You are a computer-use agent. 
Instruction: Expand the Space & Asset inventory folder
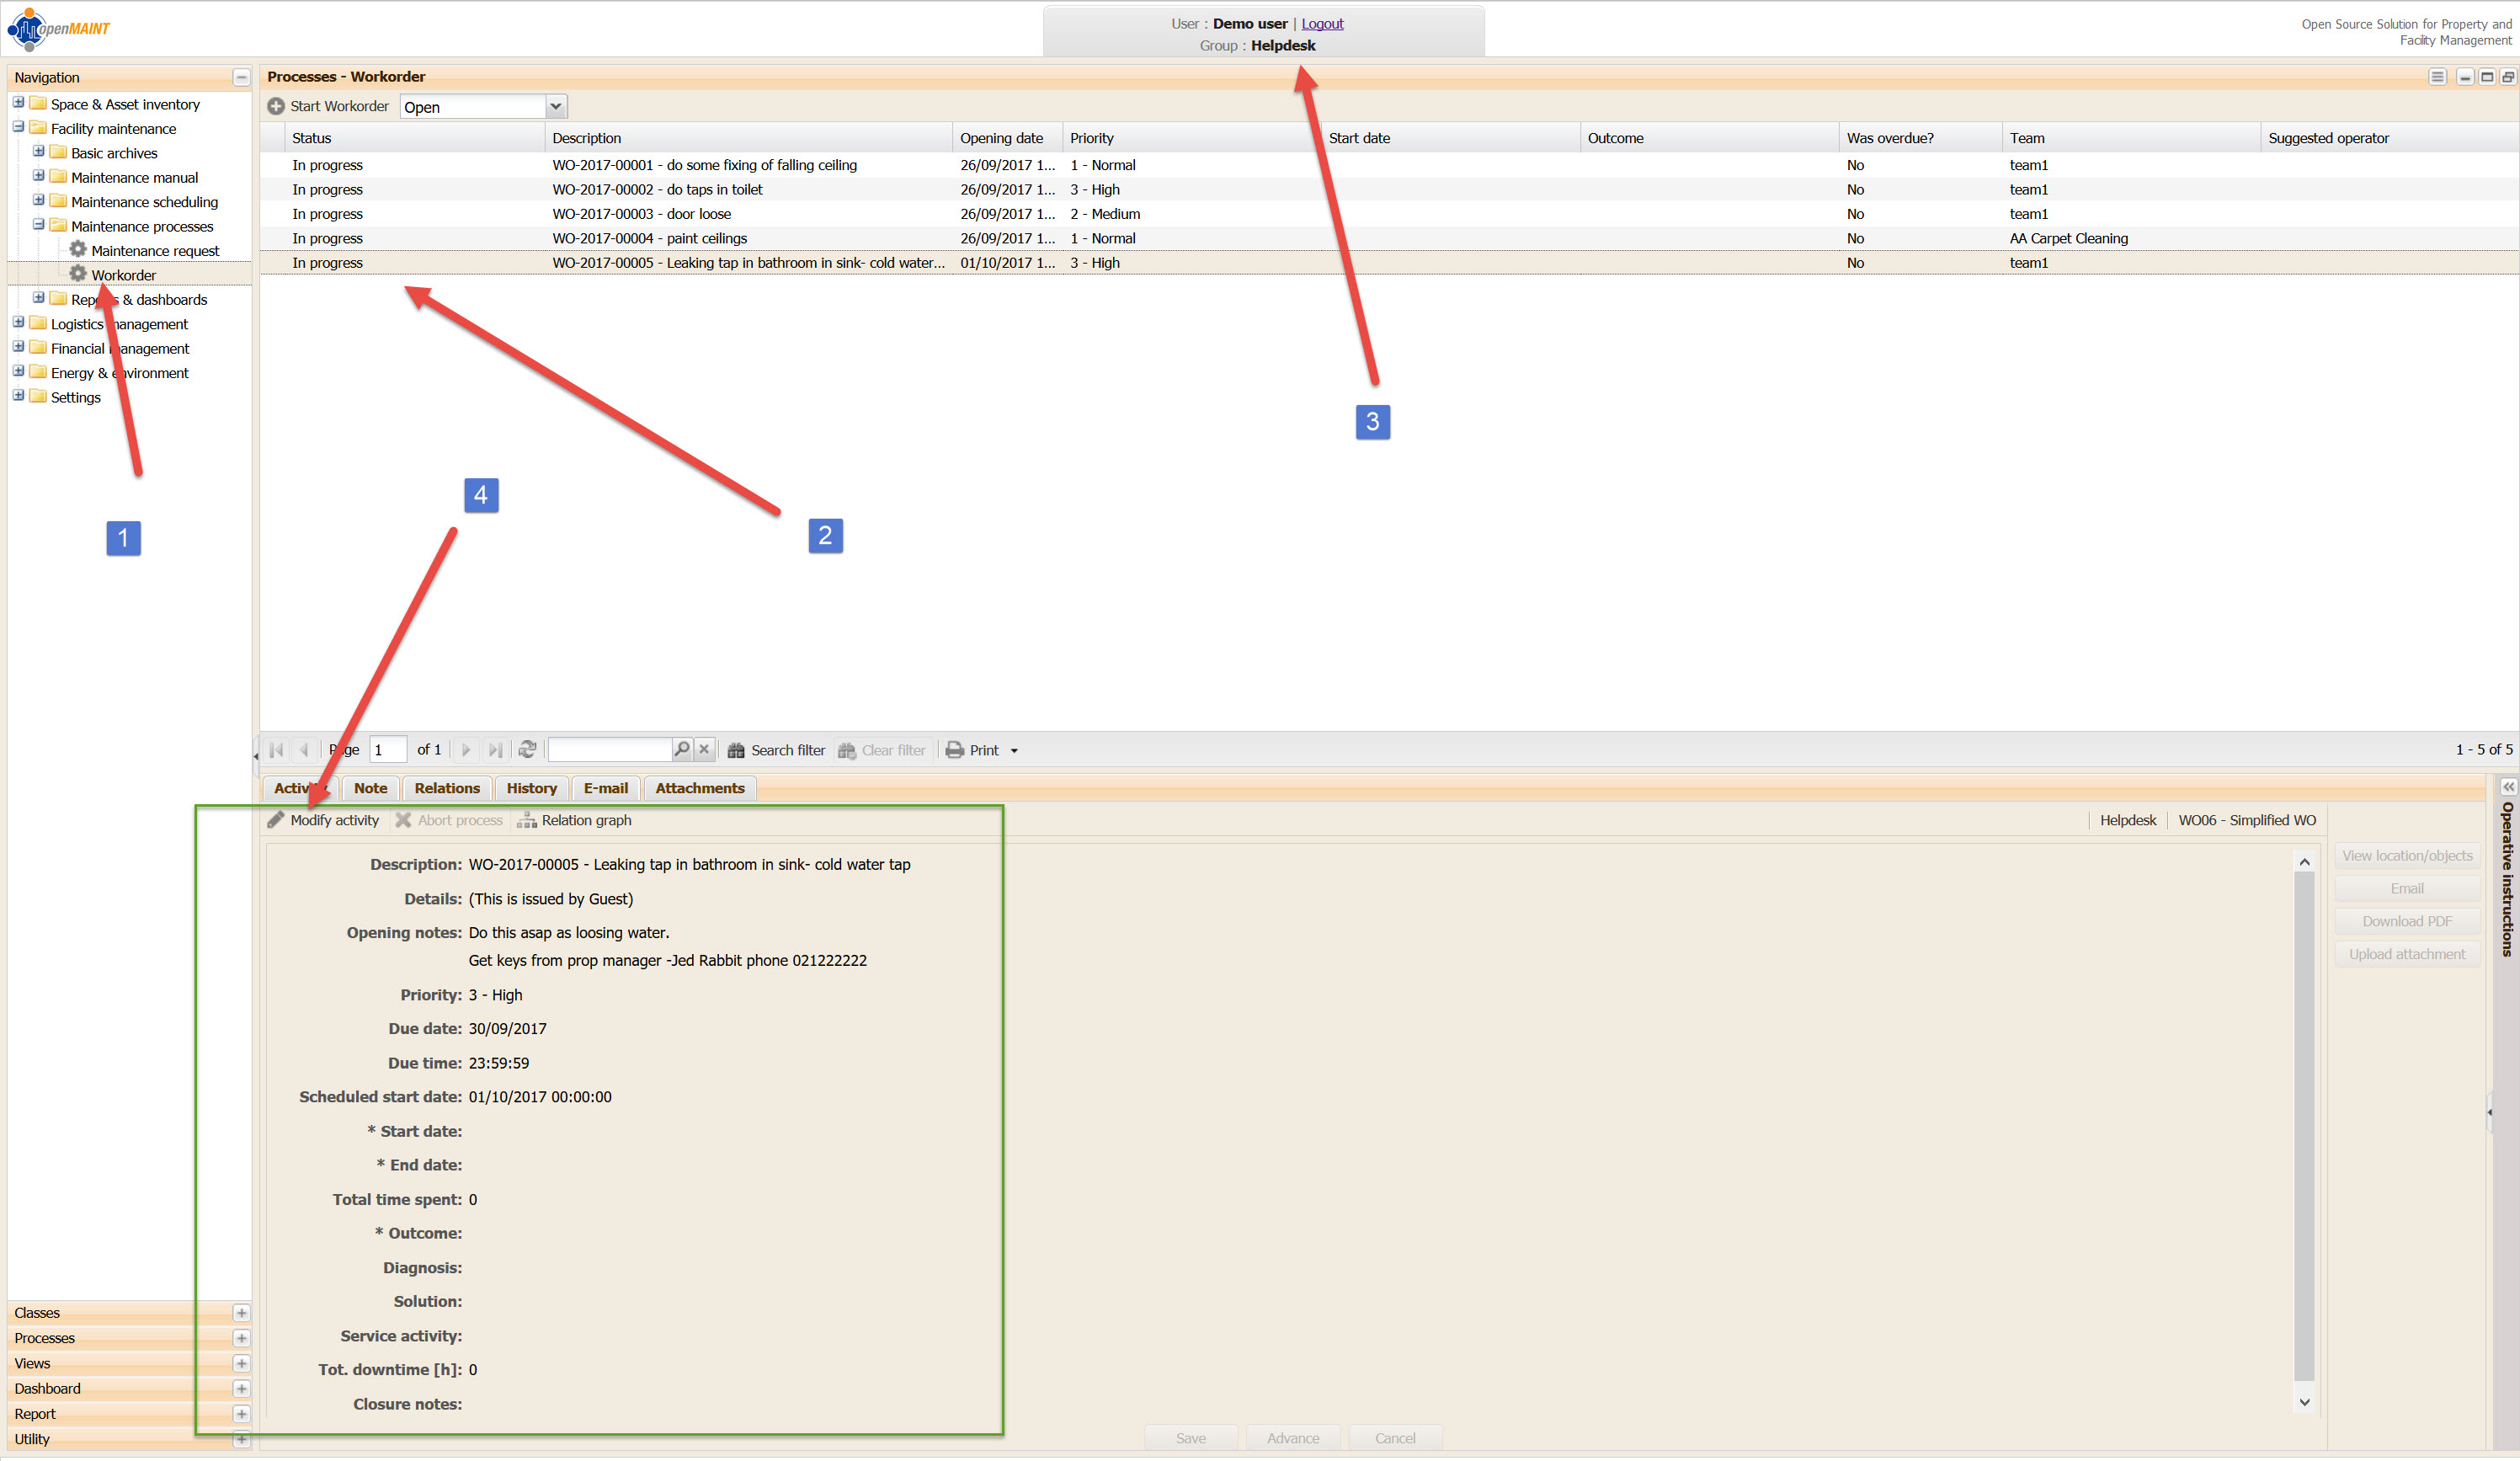pos(18,103)
